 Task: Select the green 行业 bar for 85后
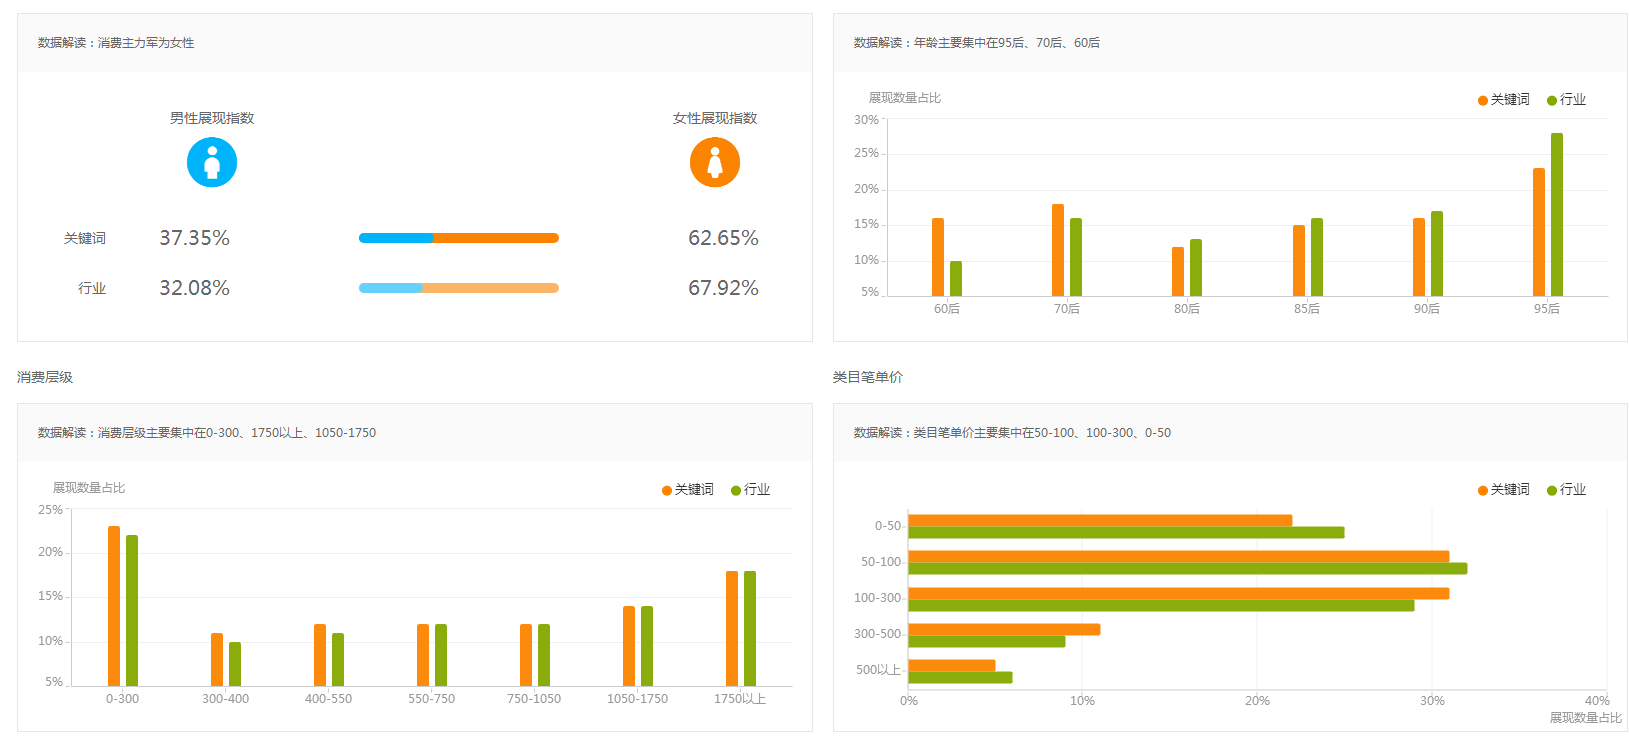tap(1317, 257)
